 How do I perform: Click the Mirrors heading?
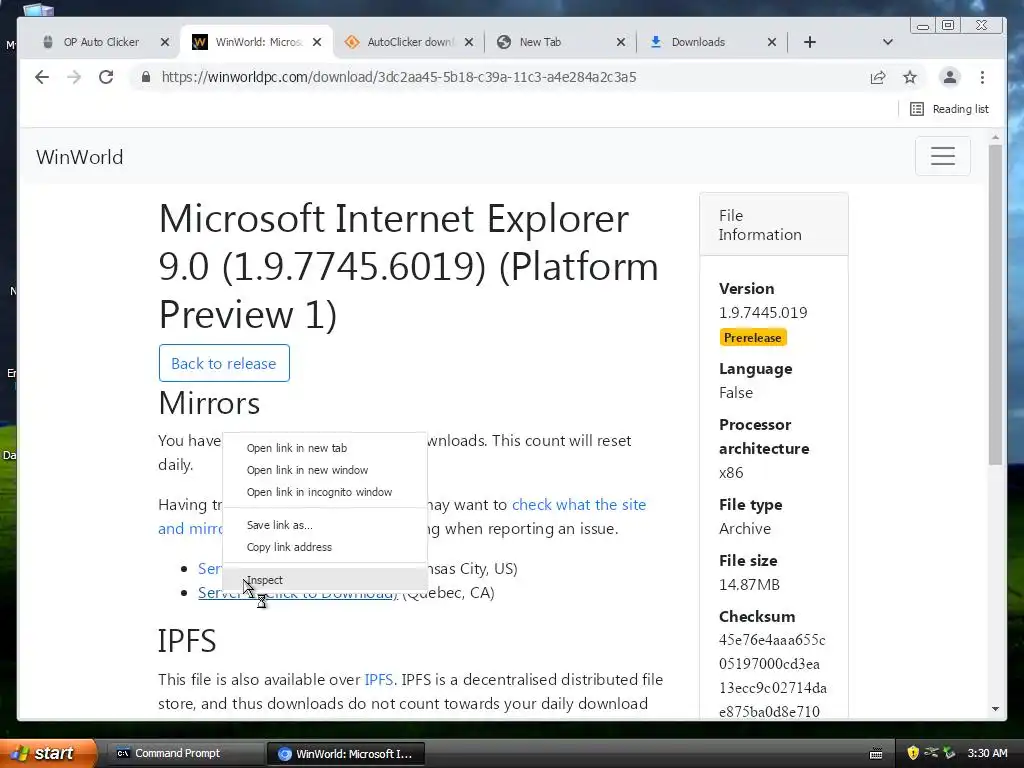[x=210, y=403]
